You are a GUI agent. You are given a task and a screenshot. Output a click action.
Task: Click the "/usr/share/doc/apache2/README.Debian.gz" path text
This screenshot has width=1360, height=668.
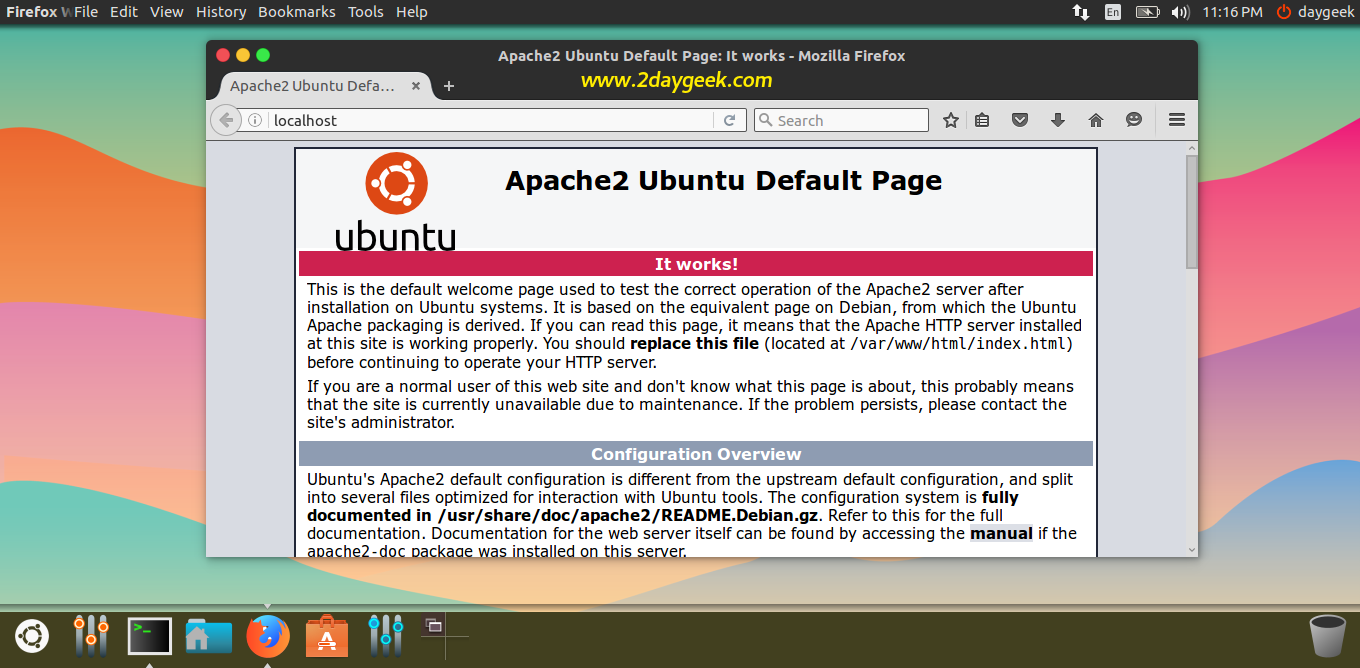tap(628, 515)
